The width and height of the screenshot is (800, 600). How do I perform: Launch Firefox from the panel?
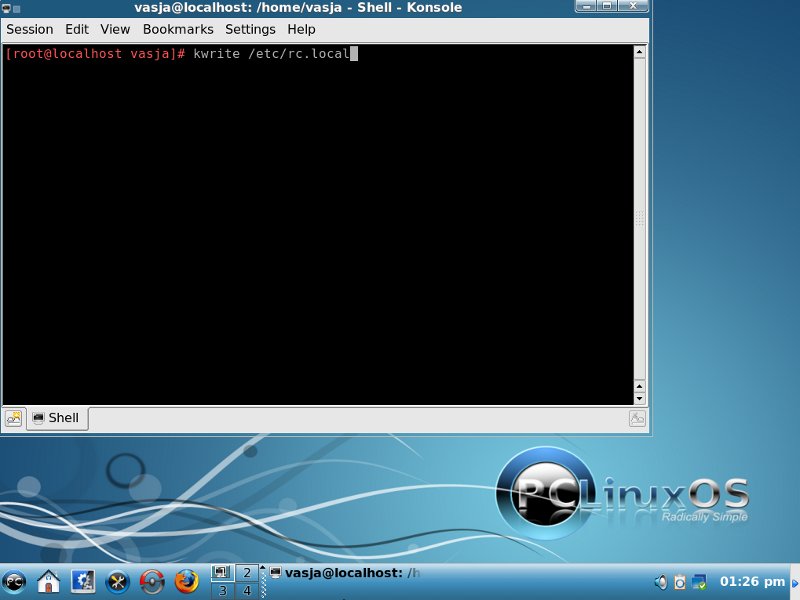[x=186, y=581]
